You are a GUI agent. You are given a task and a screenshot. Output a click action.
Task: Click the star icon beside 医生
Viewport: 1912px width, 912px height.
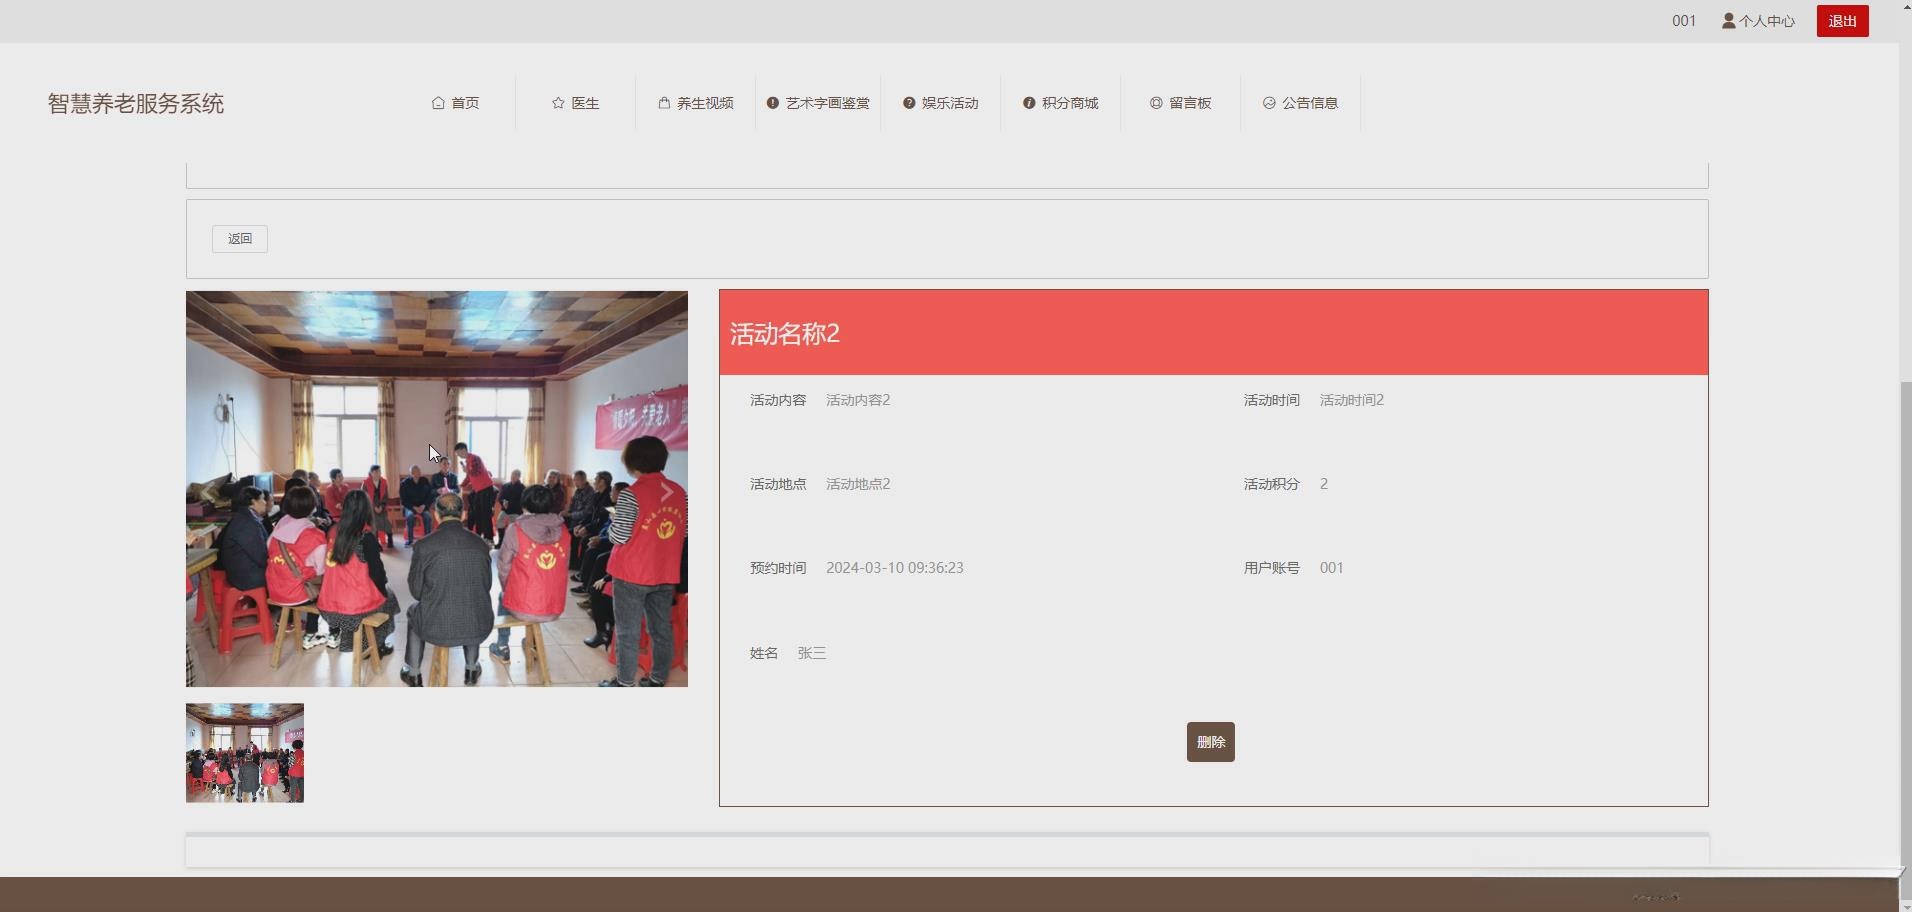tap(558, 103)
